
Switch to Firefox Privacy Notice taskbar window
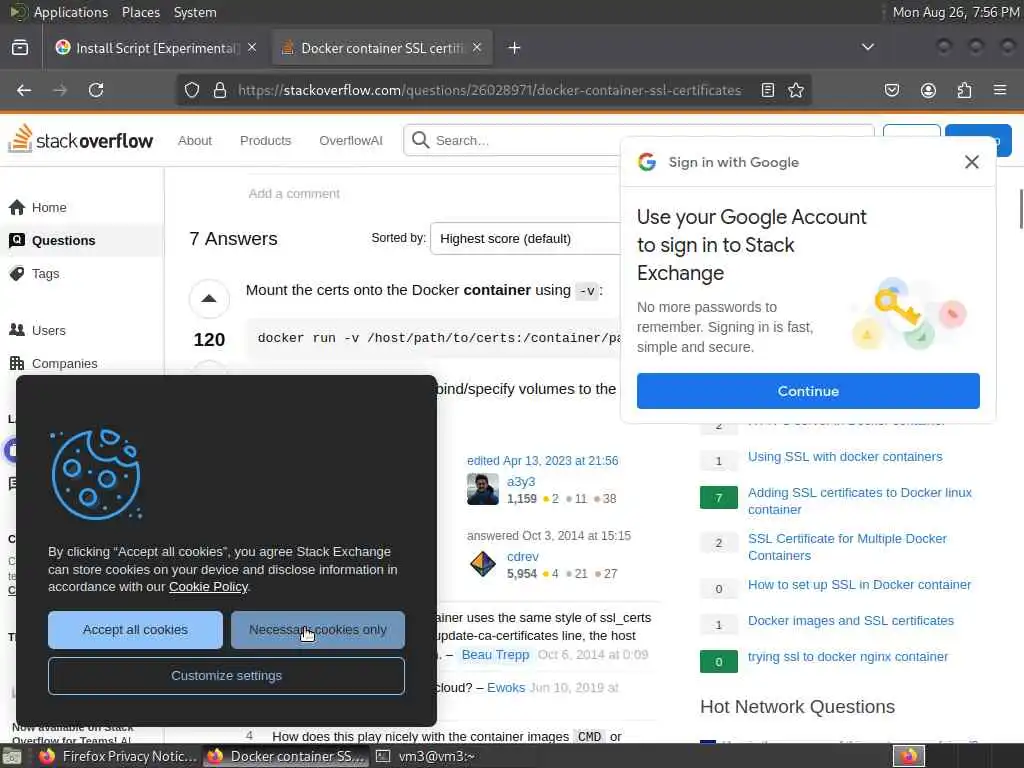118,756
